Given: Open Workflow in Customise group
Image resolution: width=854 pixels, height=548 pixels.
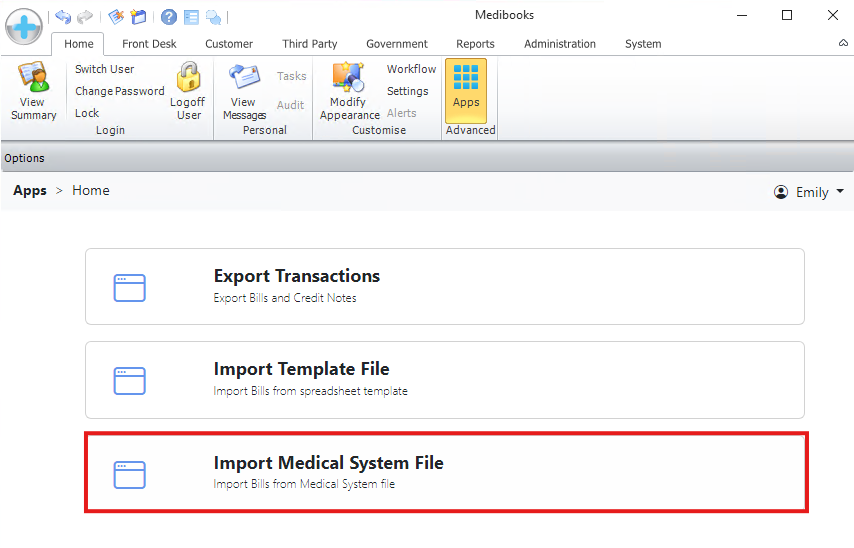Looking at the screenshot, I should pos(411,69).
